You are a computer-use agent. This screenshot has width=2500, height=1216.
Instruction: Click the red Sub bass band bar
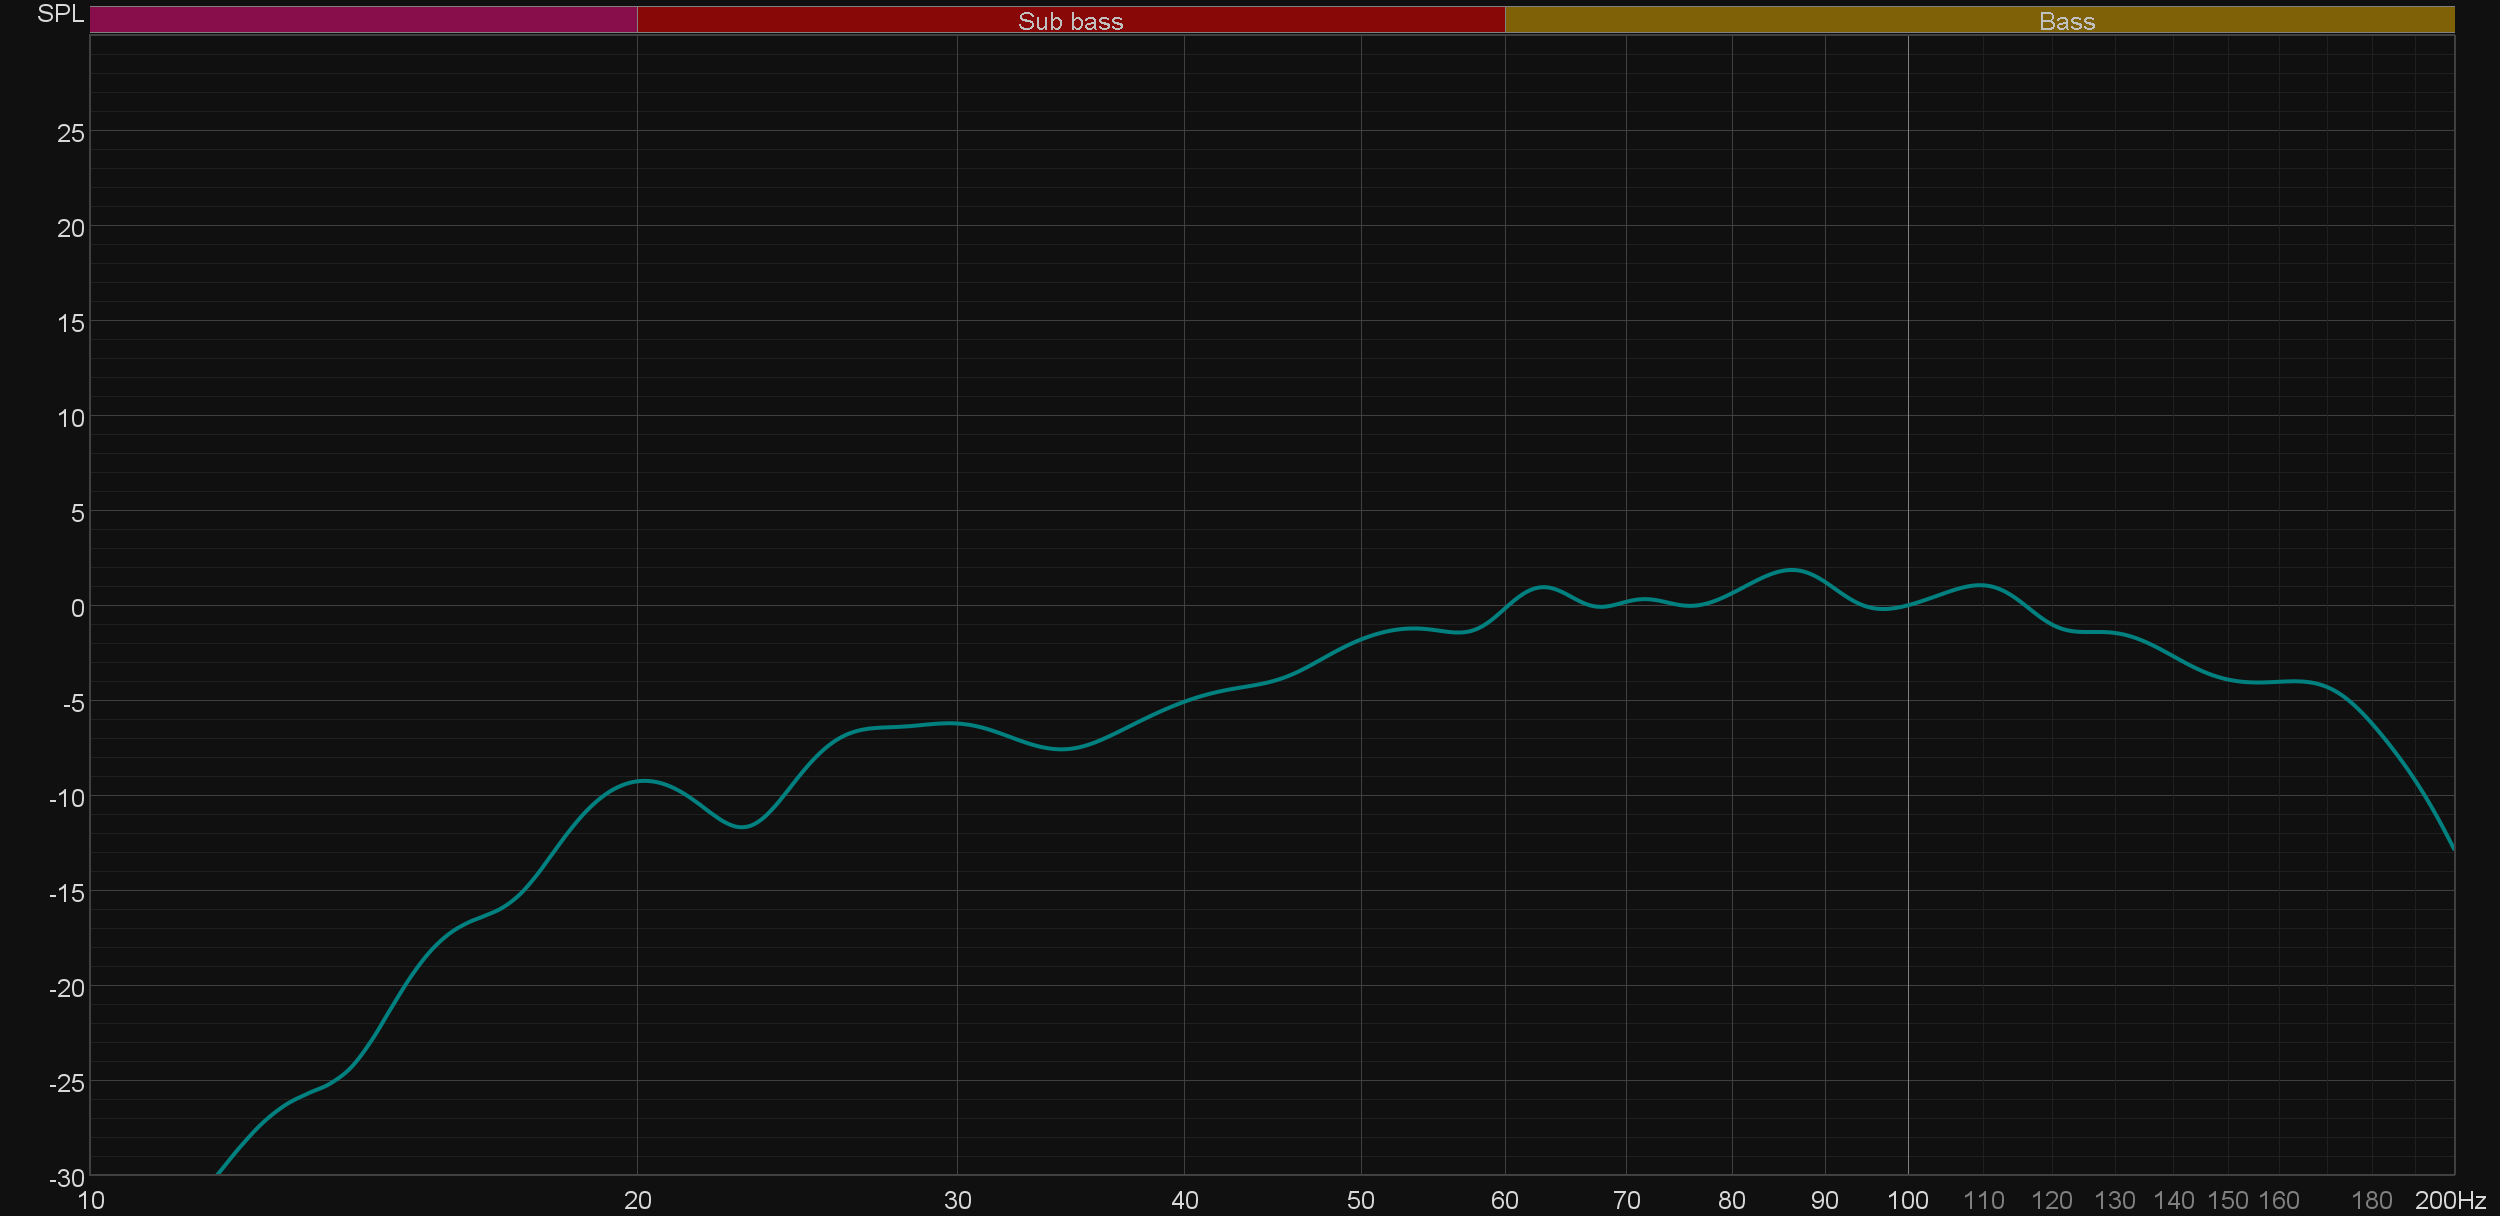(1070, 21)
